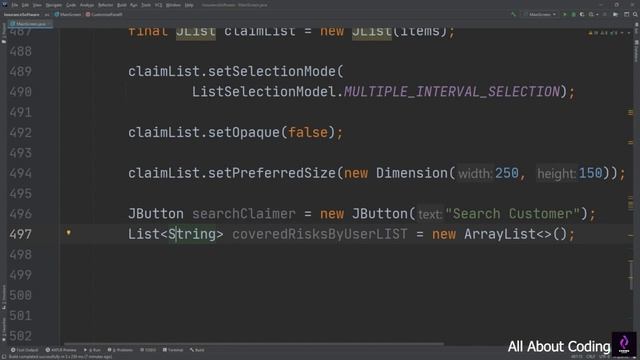640x360 pixels.
Task: Click the ListSelectionModel class name
Action: [264, 92]
